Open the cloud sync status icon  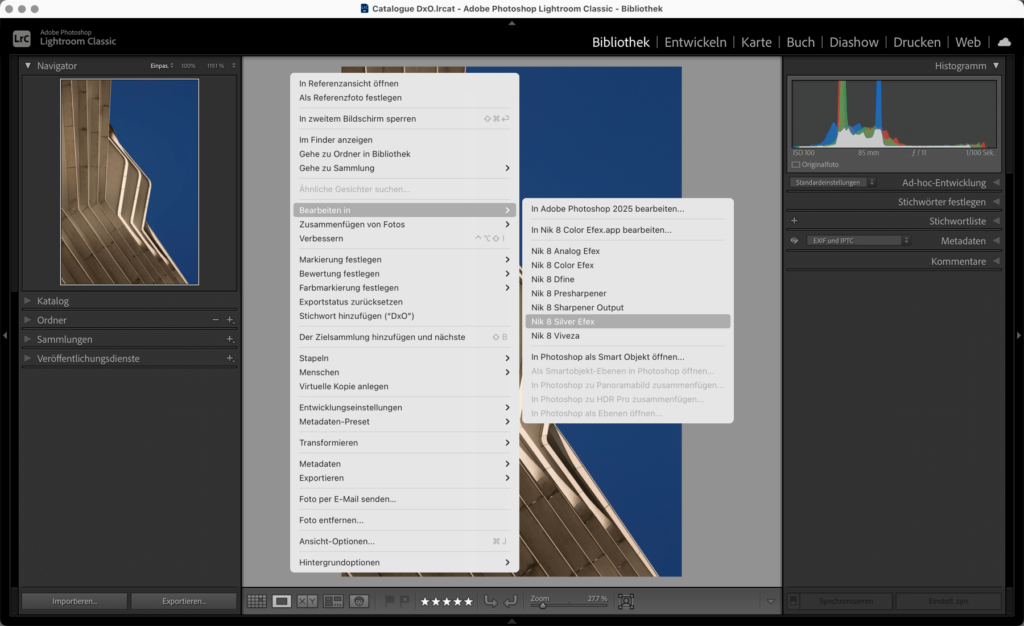coord(1004,42)
